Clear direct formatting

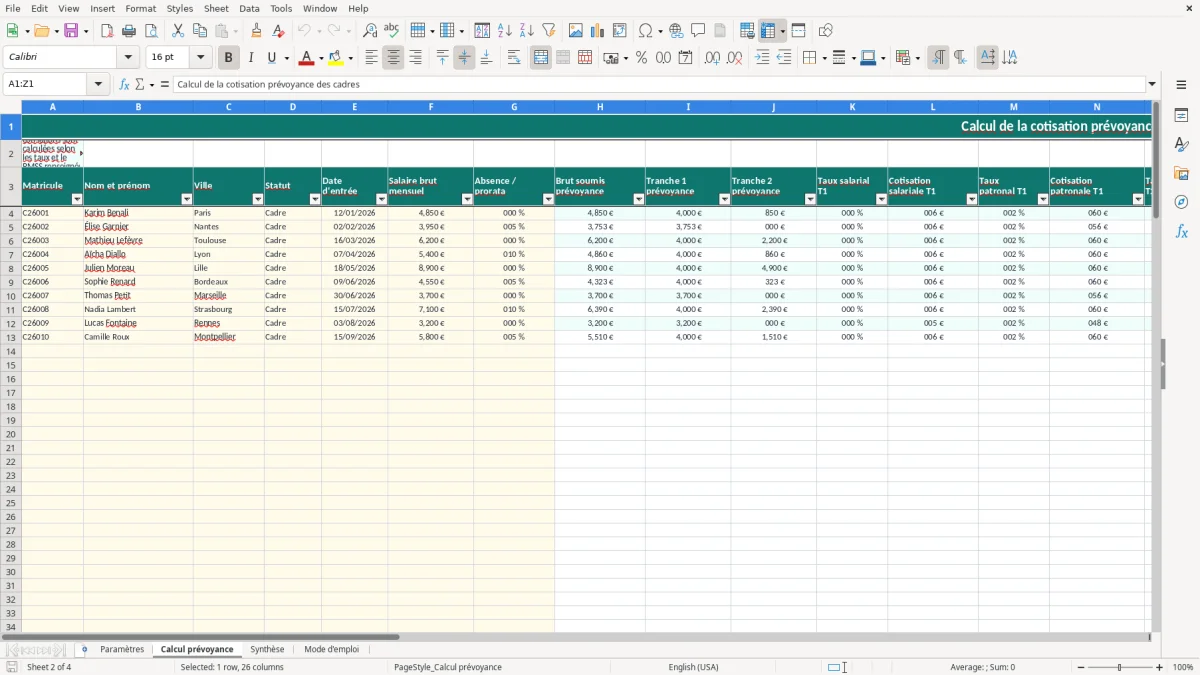point(279,31)
